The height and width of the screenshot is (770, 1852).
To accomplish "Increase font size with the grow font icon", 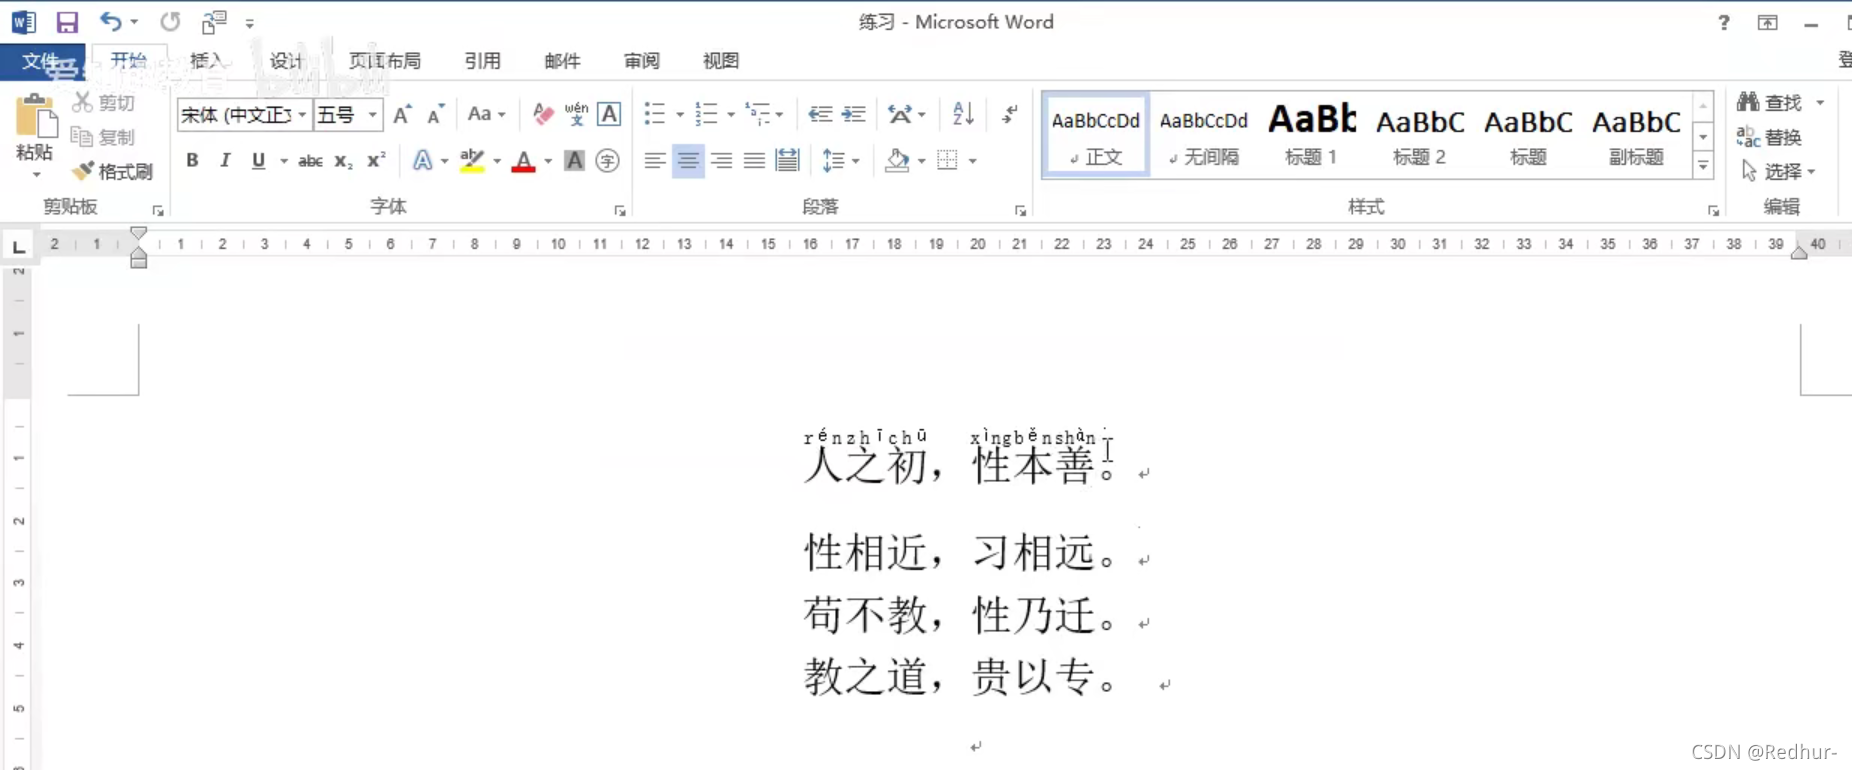I will tap(402, 114).
